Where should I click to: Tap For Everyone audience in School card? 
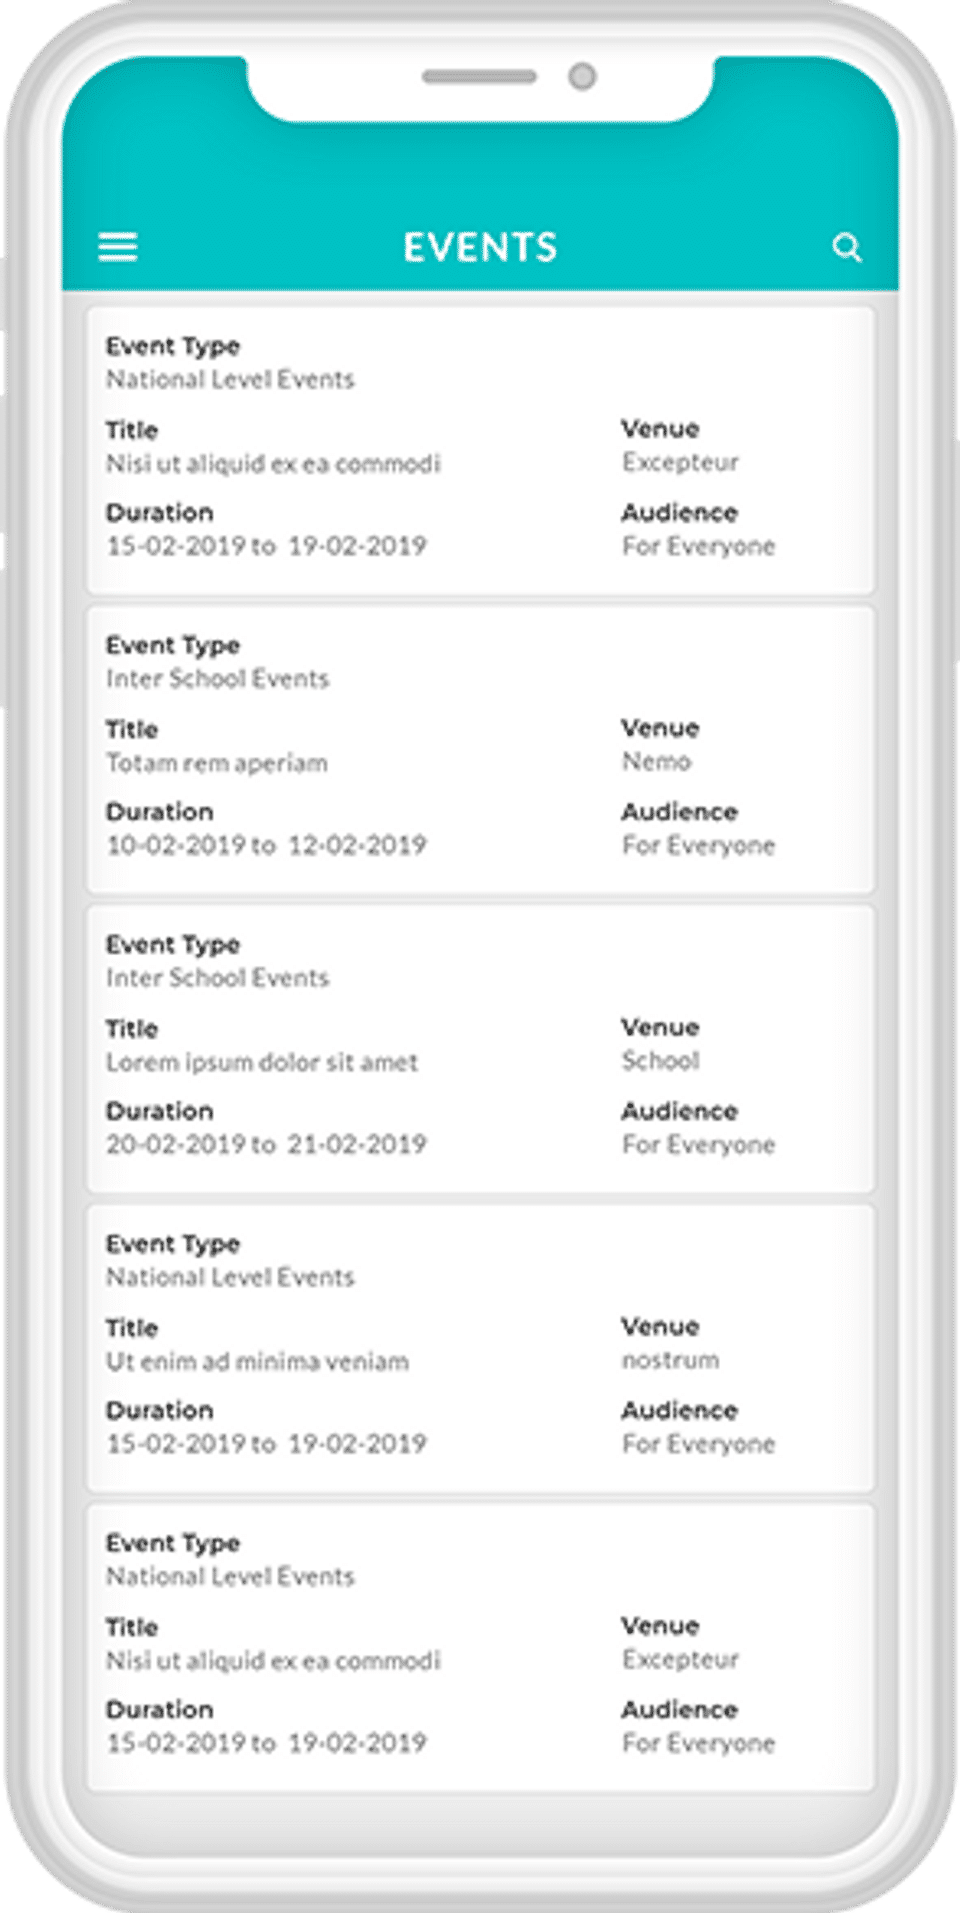(x=698, y=1145)
